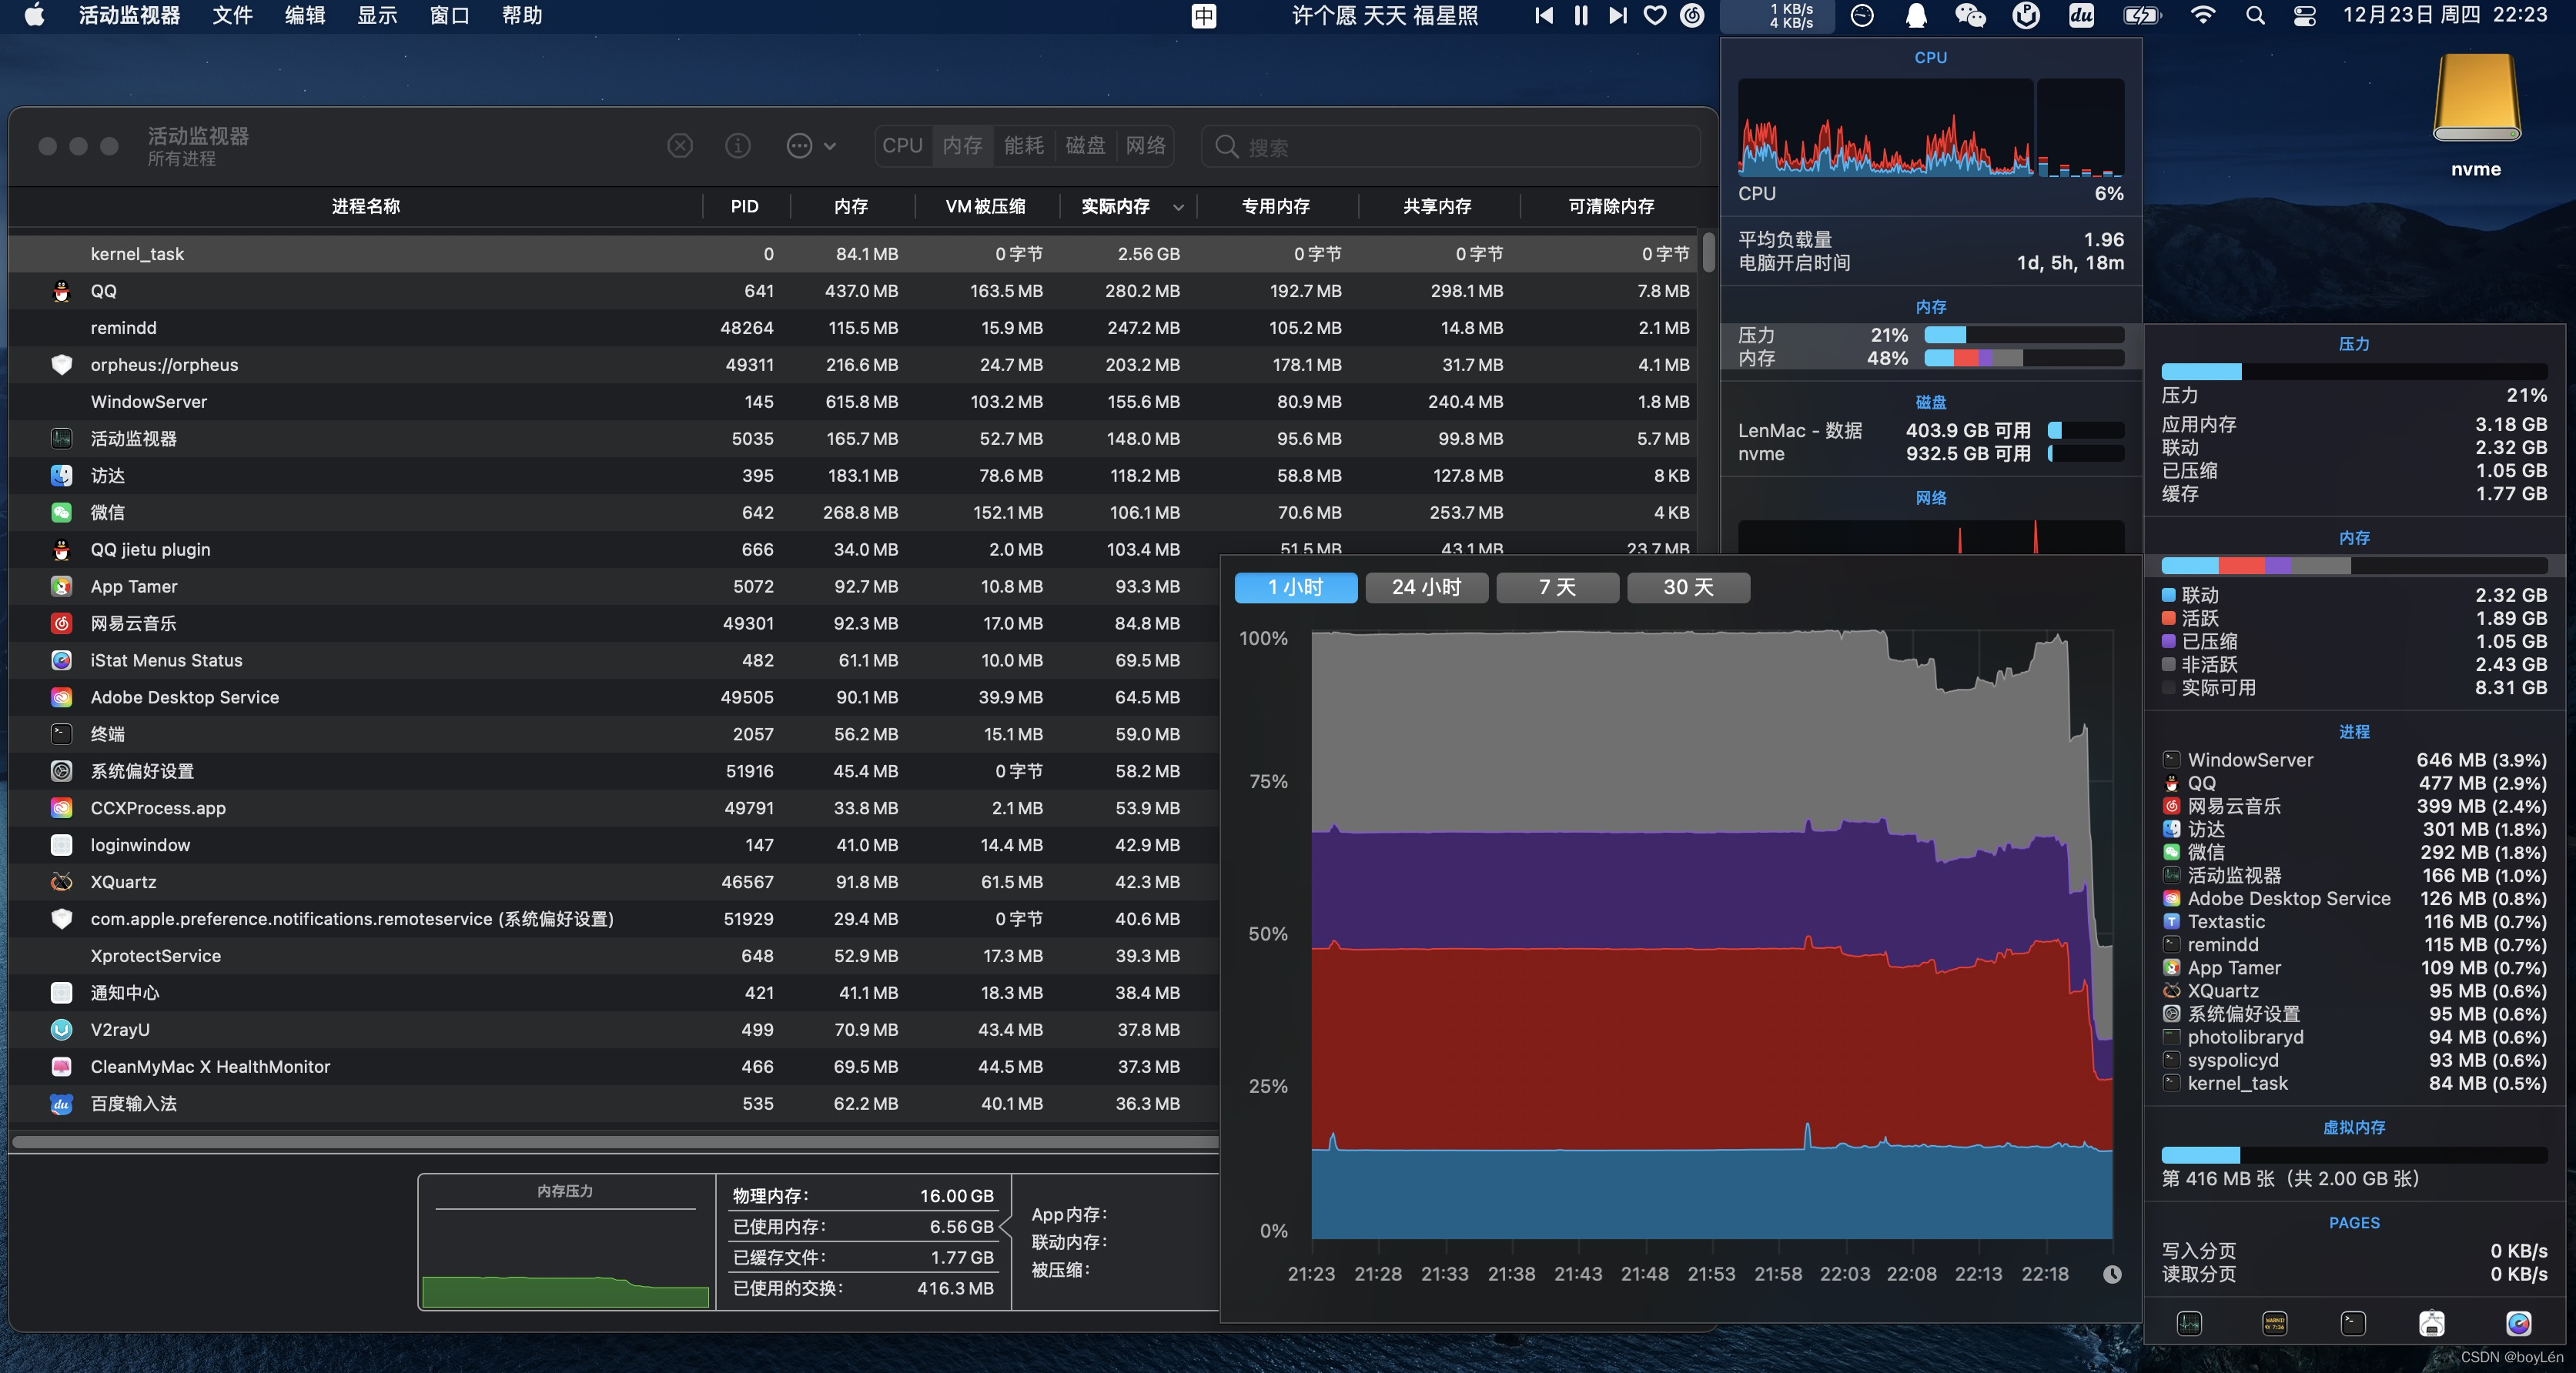Click the process search field
Viewport: 2576px width, 1373px height.
click(x=1460, y=147)
